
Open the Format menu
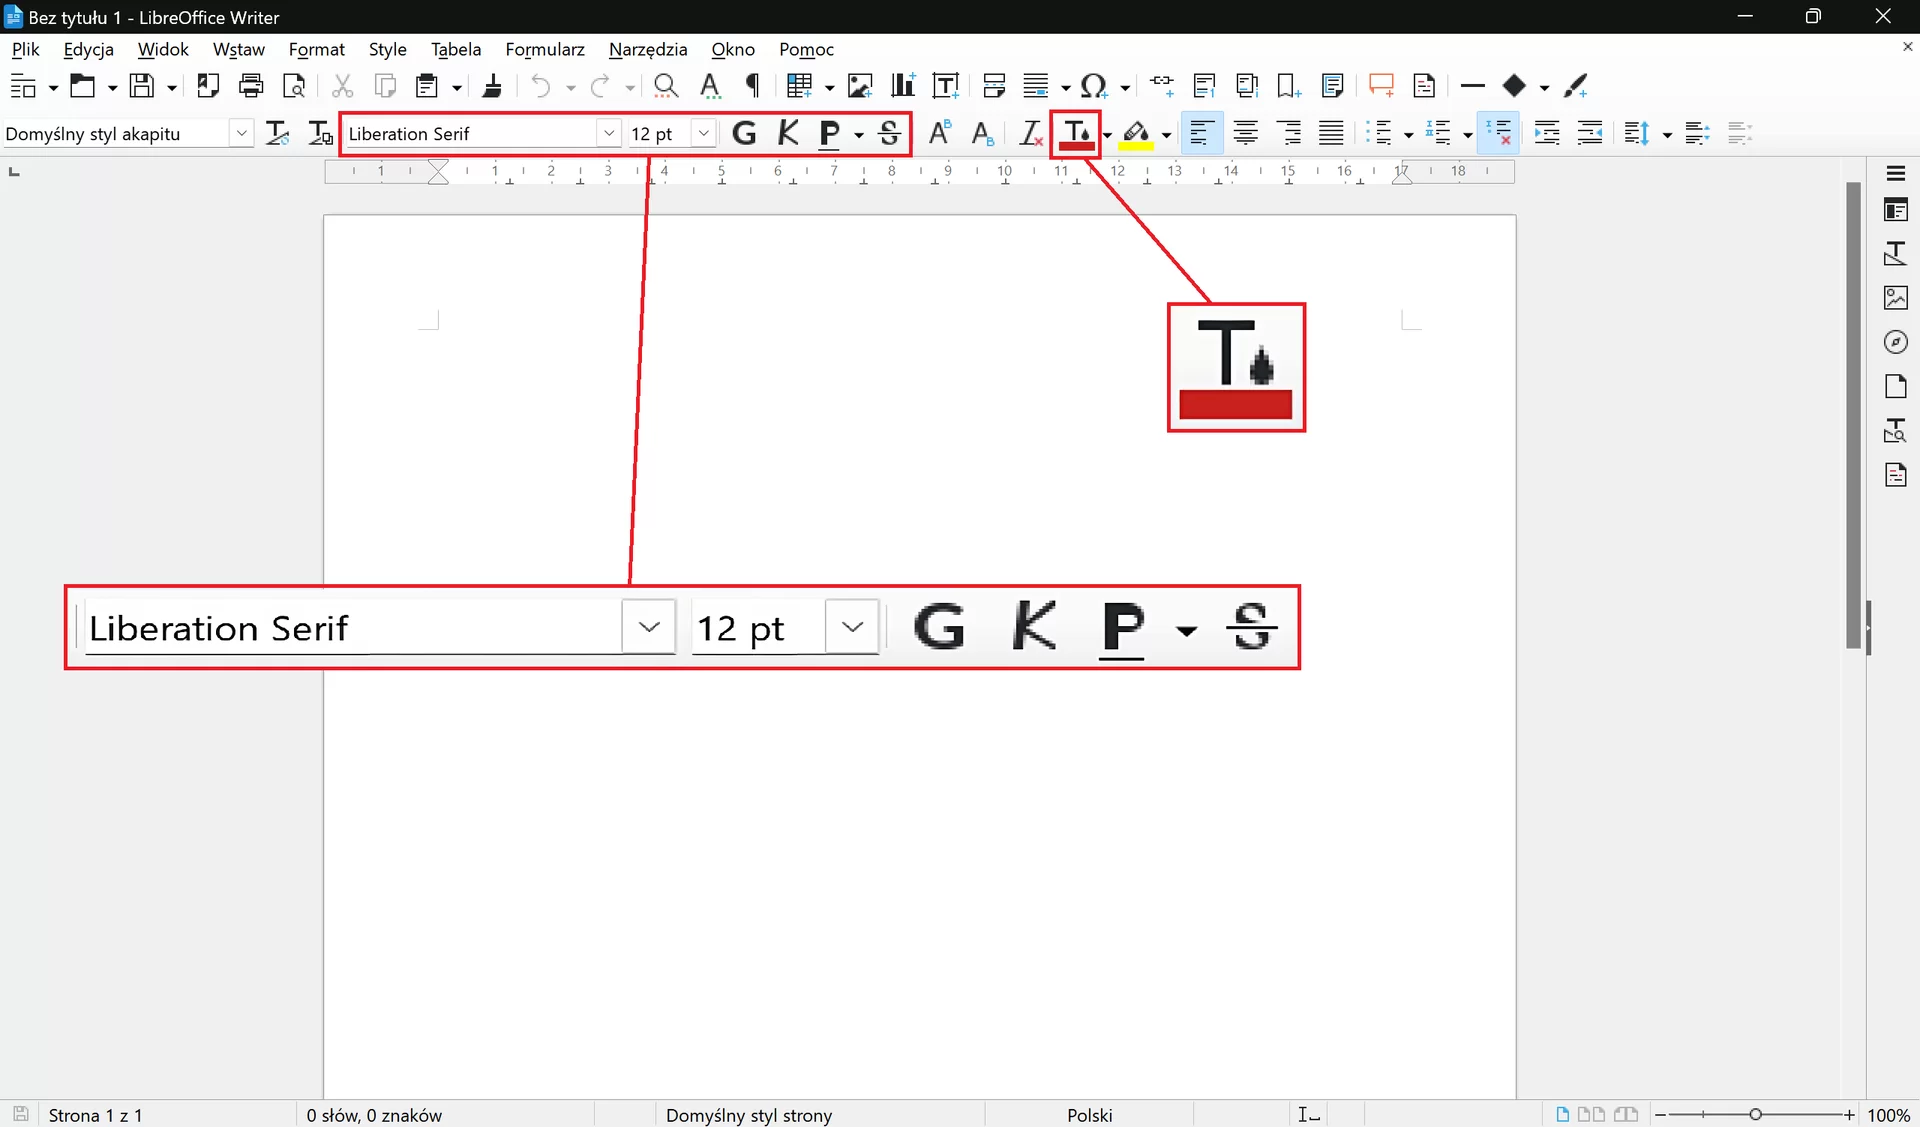point(317,49)
